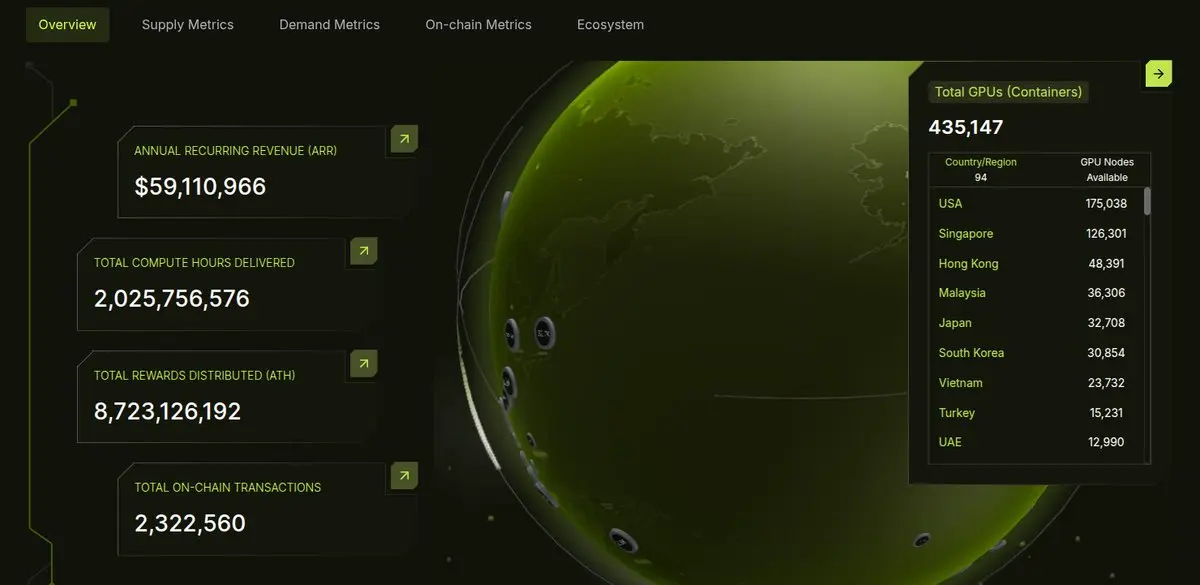Click the 48,391 GPU nodes value

point(1108,264)
